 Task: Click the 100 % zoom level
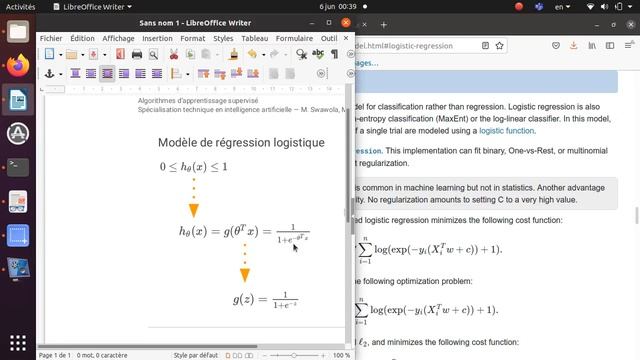pos(341,356)
